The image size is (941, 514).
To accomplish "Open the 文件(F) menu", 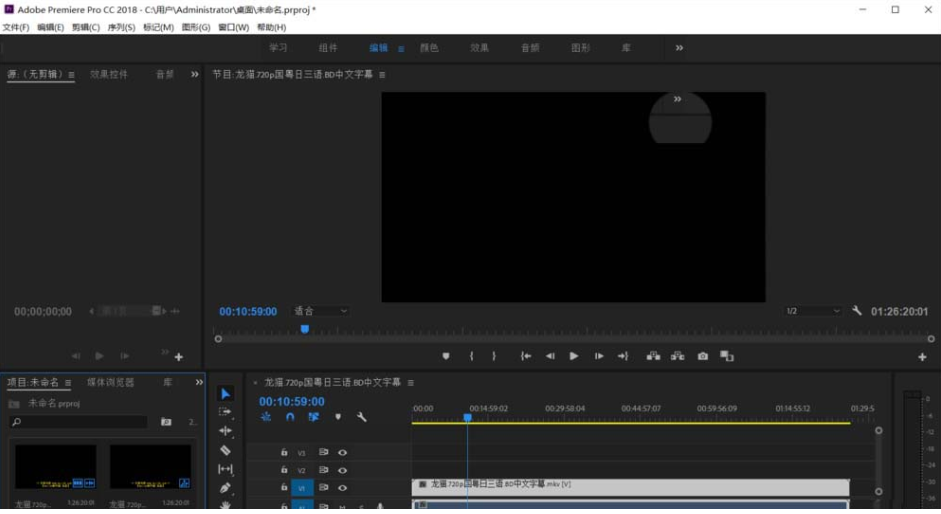I will (16, 27).
